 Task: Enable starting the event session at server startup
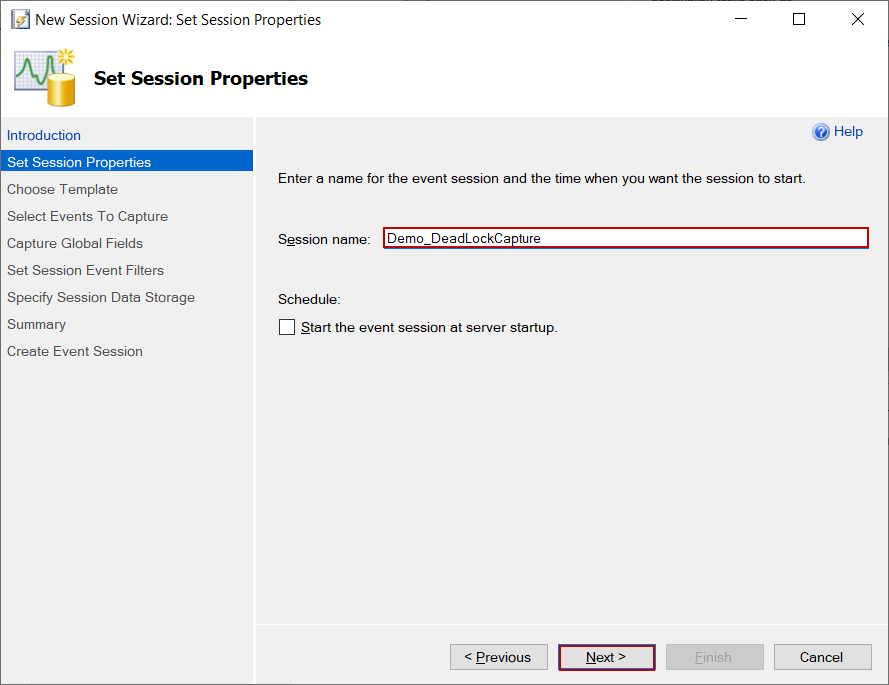pyautogui.click(x=287, y=327)
